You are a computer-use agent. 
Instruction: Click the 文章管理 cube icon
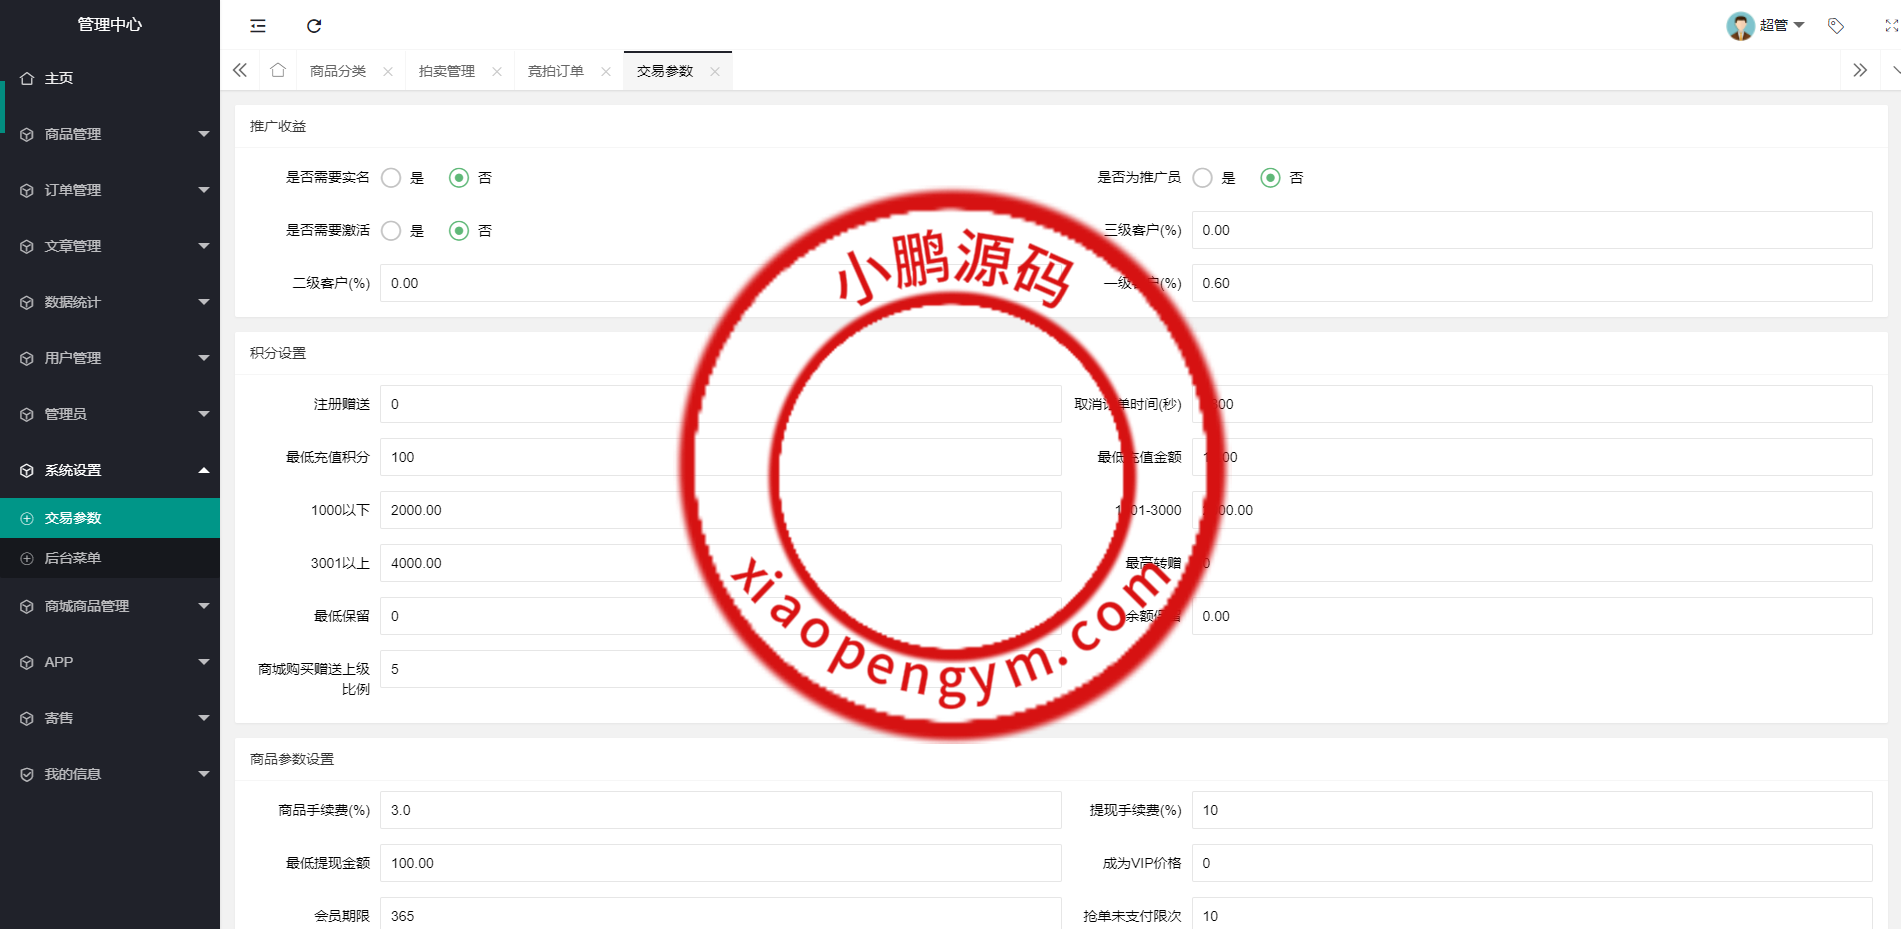[x=27, y=246]
